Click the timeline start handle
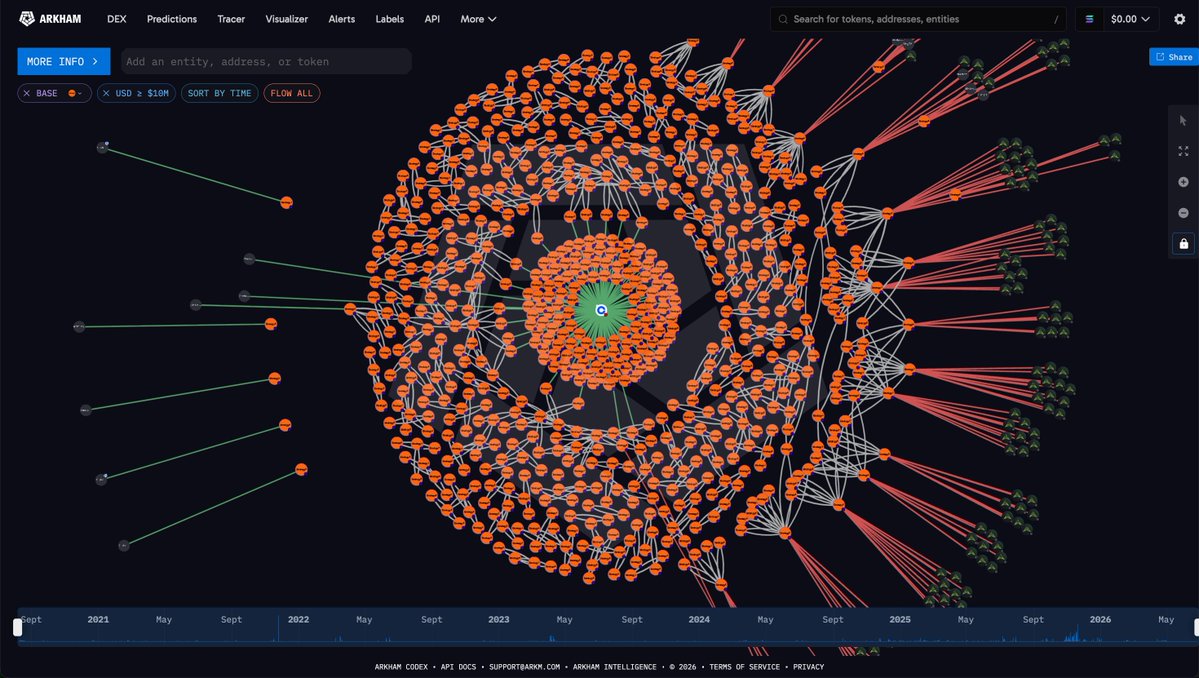Image resolution: width=1199 pixels, height=678 pixels. pos(18,627)
